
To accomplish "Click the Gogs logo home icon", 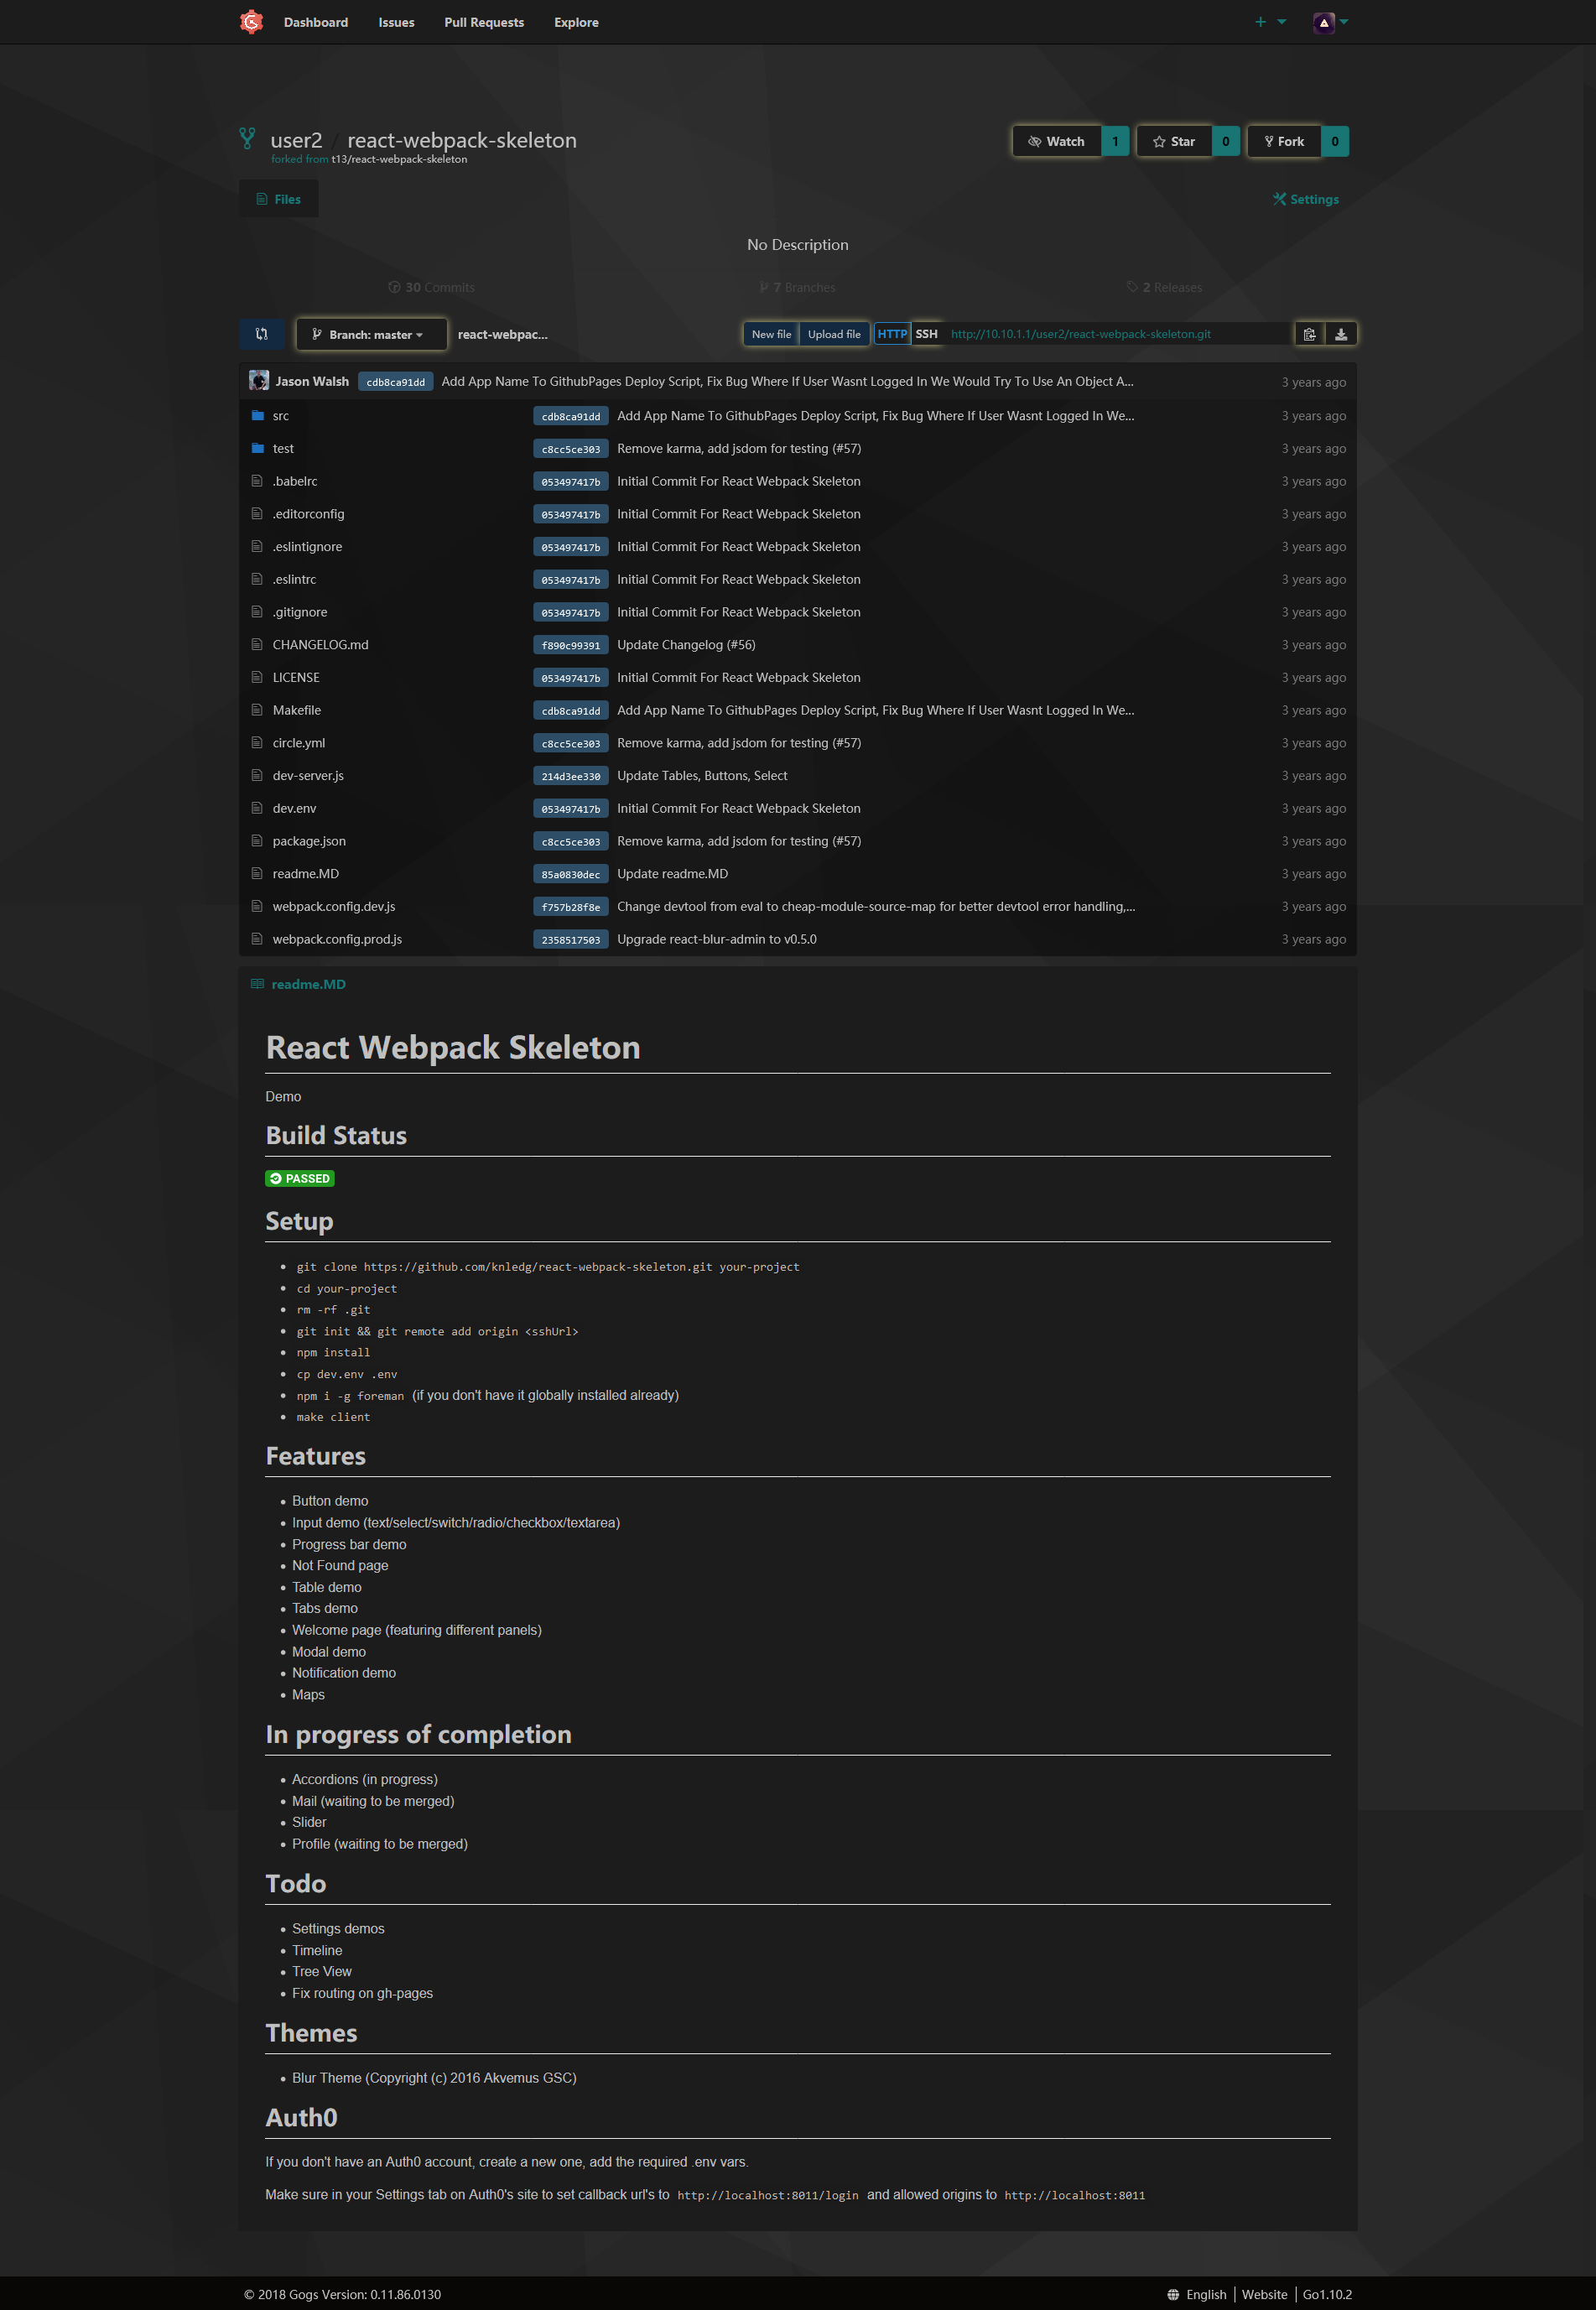I will tap(251, 22).
